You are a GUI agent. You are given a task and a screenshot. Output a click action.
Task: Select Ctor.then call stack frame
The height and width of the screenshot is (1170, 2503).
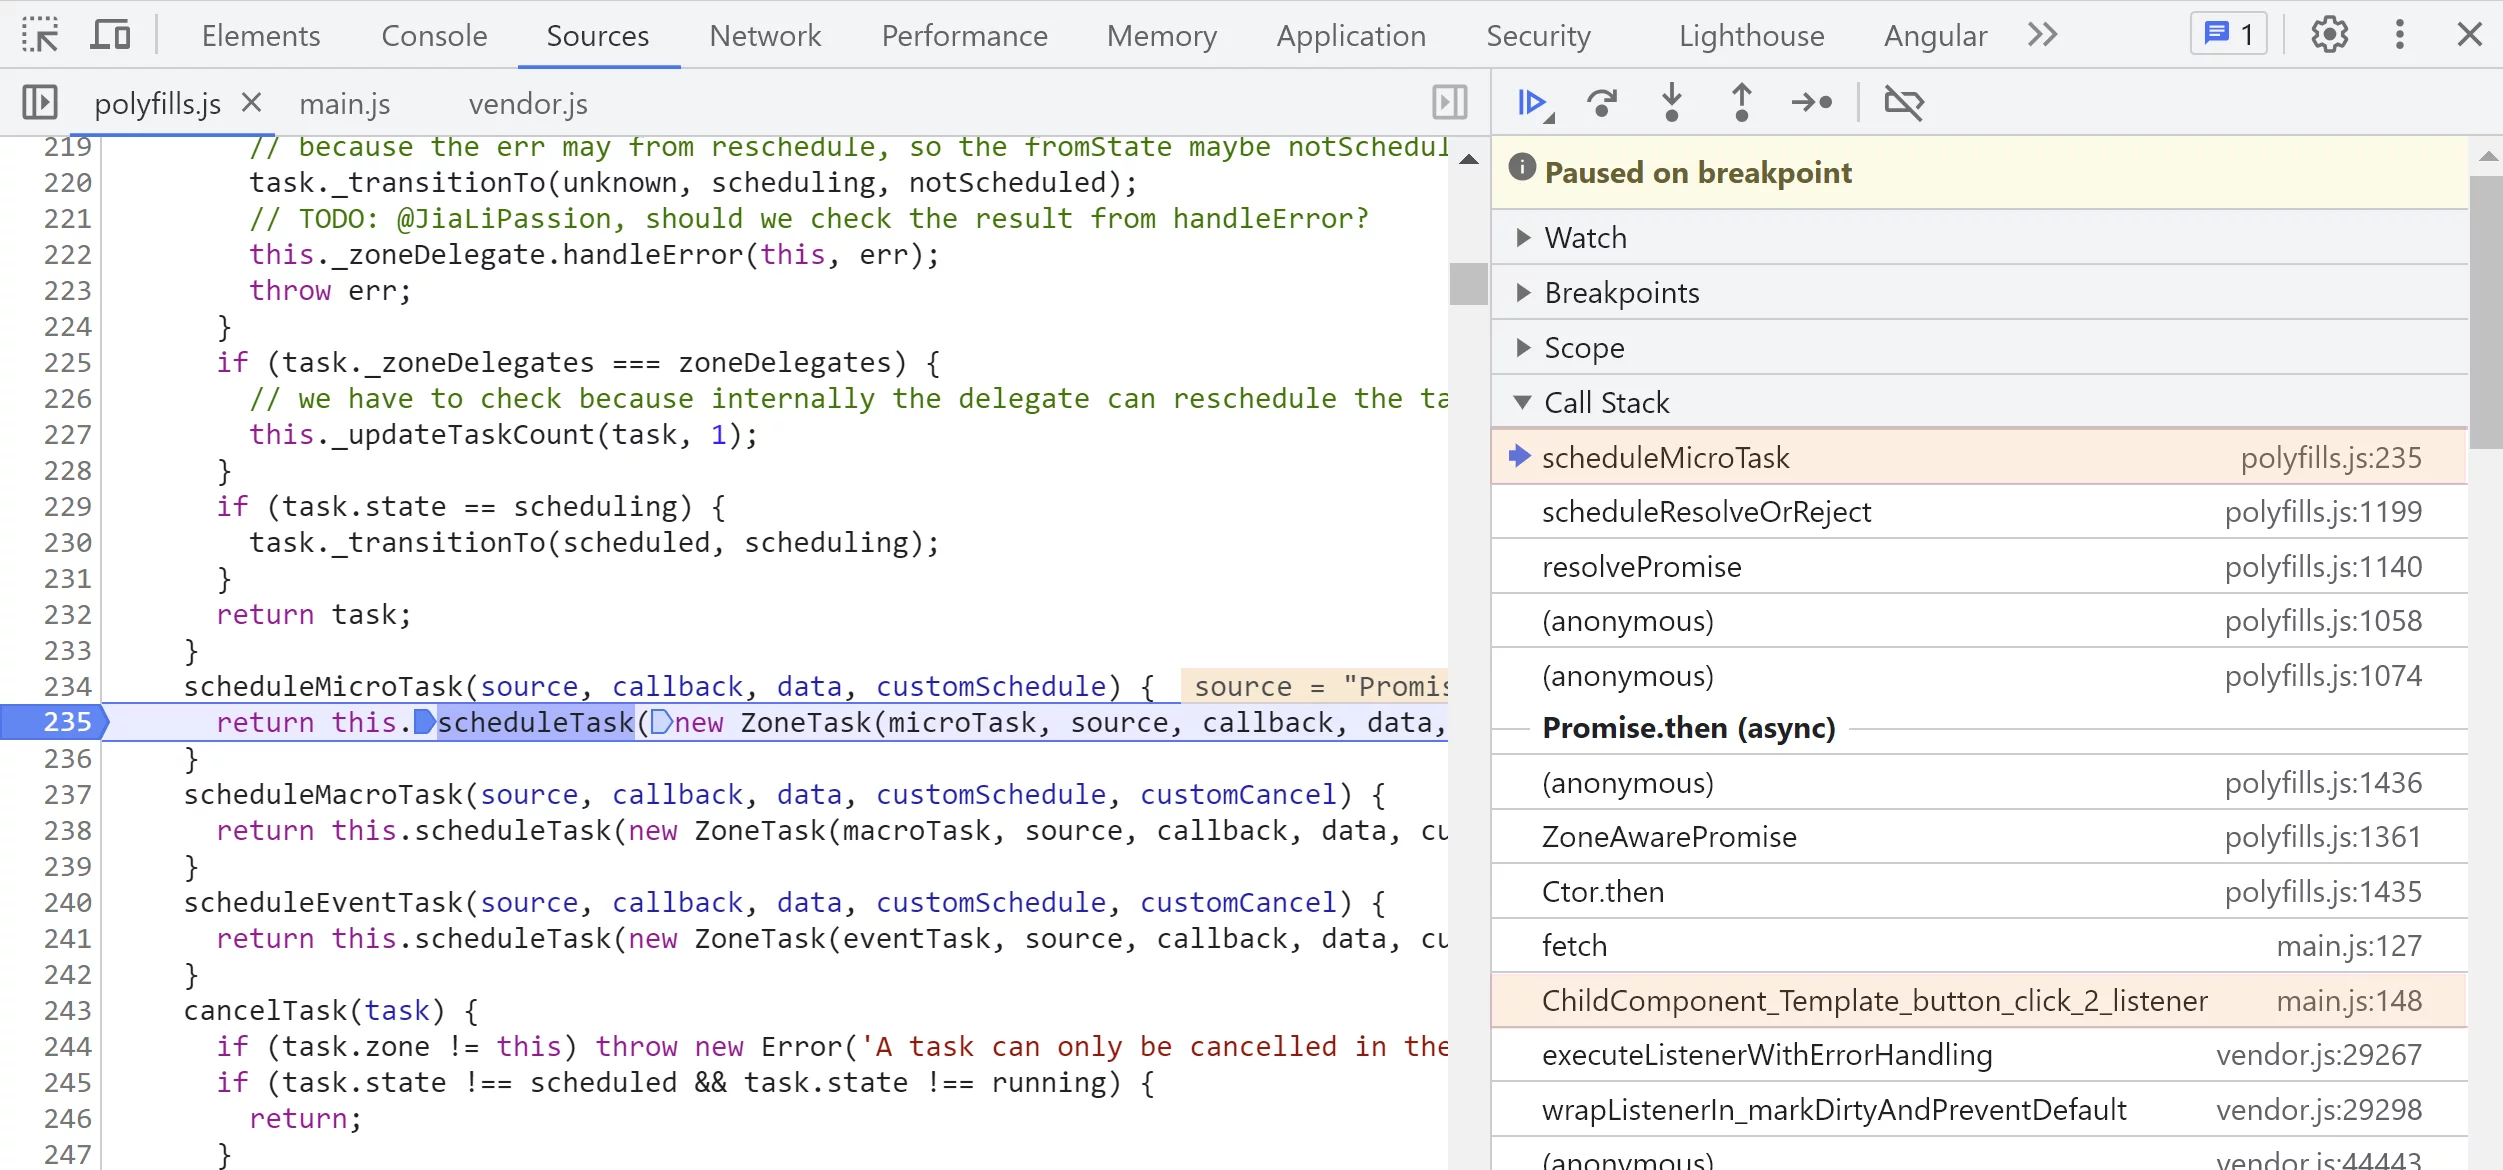(x=1979, y=892)
